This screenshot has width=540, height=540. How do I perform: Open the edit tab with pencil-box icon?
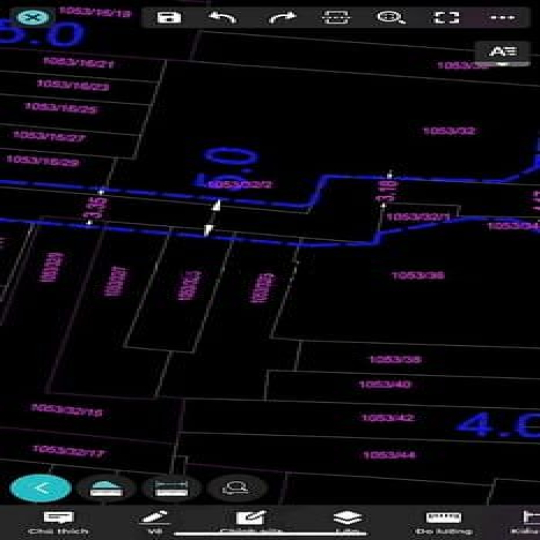coord(251,522)
